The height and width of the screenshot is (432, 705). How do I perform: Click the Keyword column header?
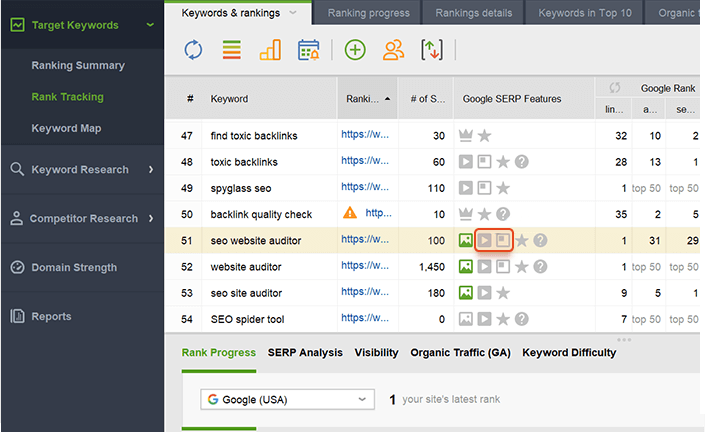pyautogui.click(x=229, y=98)
